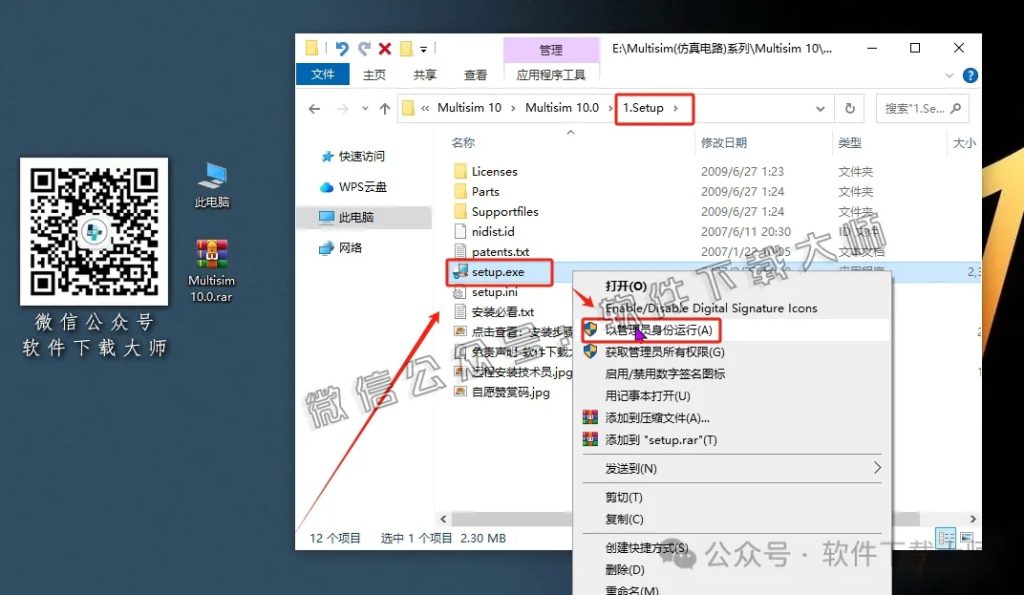Select 安装必看.txt in the file list
Viewport: 1024px width, 595px height.
[503, 311]
